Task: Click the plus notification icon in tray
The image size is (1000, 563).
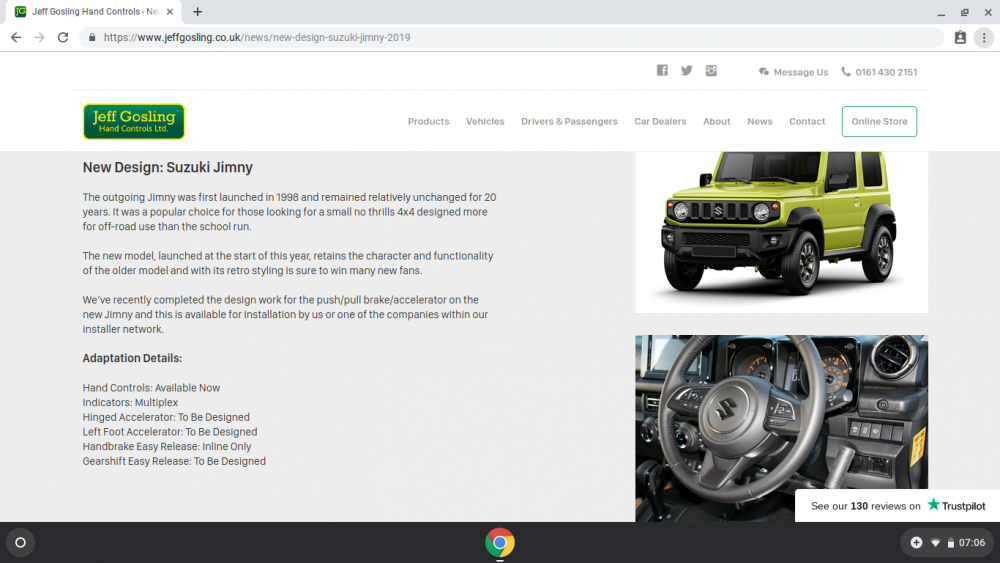Action: point(916,543)
